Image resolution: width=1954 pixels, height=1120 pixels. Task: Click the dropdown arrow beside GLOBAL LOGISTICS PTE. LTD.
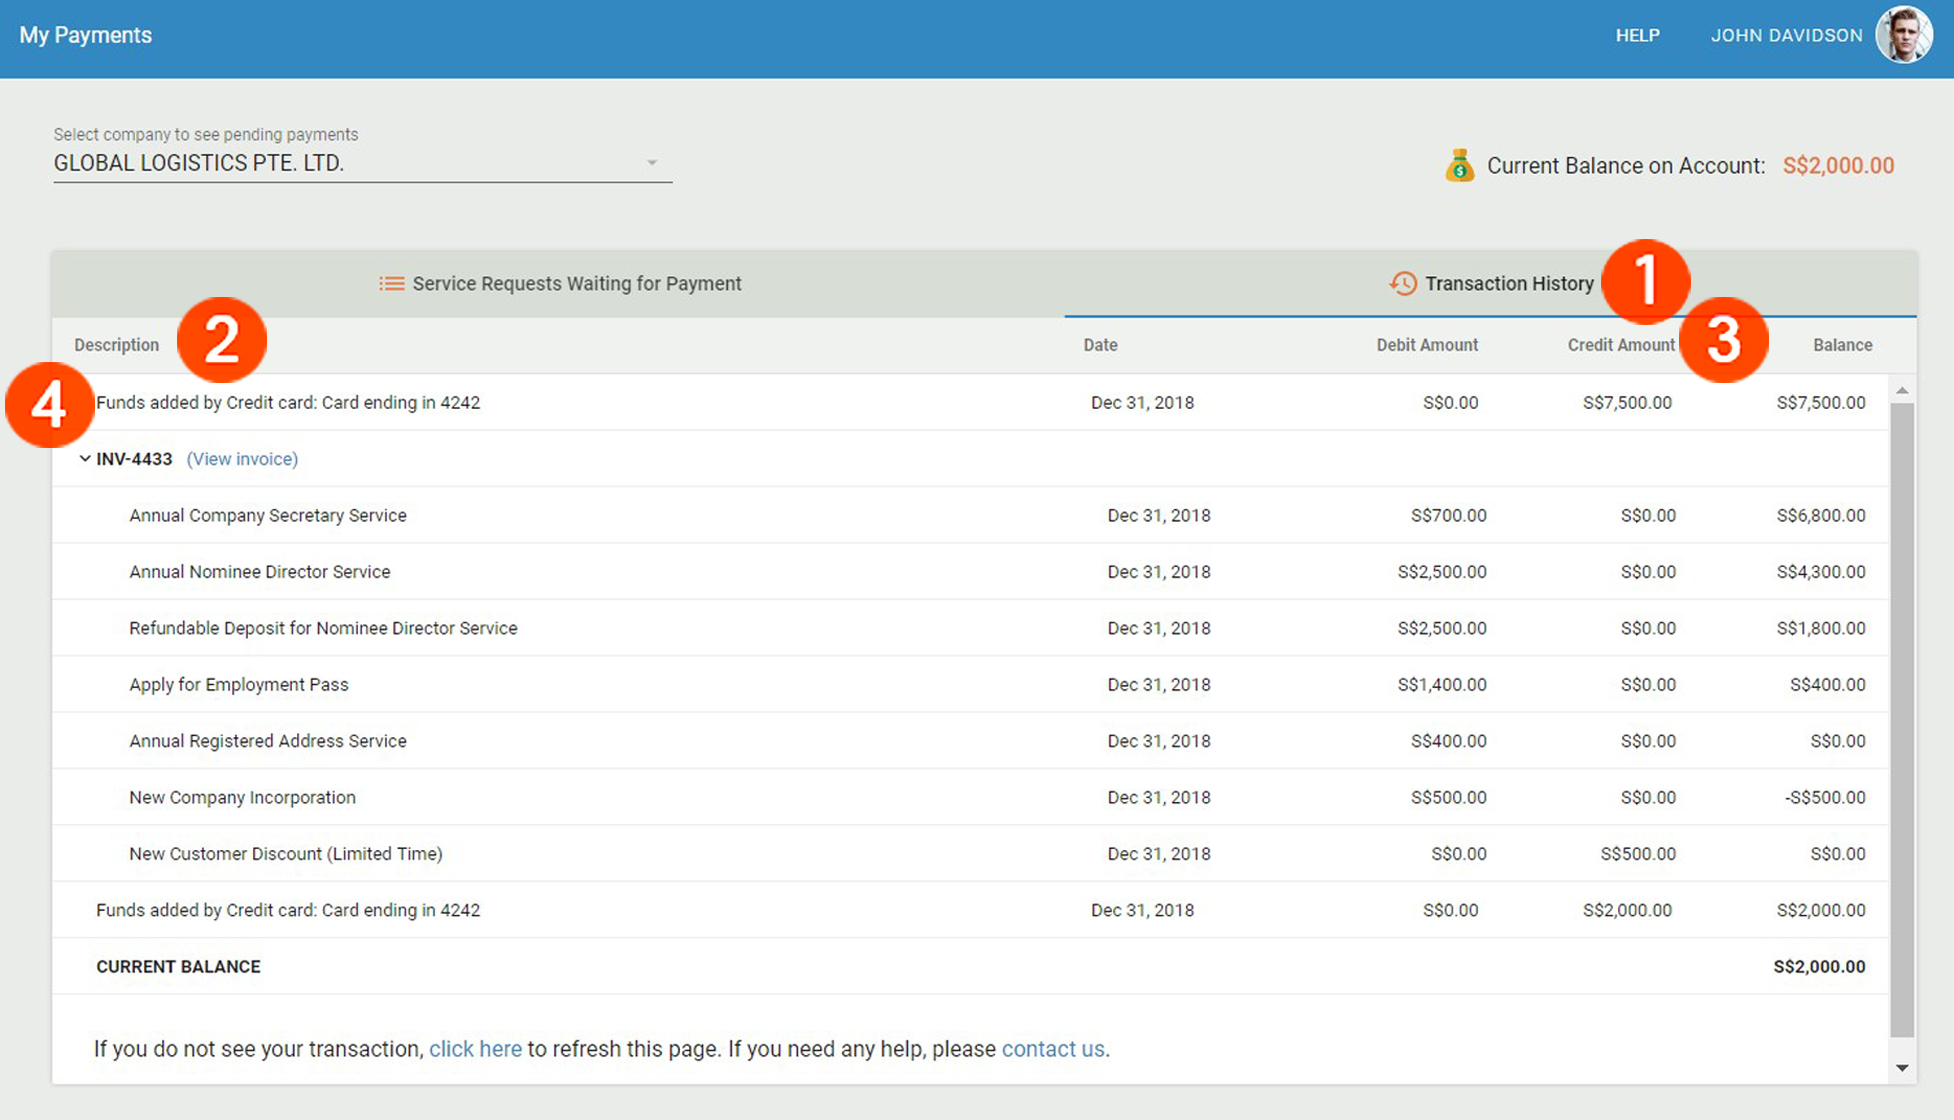tap(652, 161)
